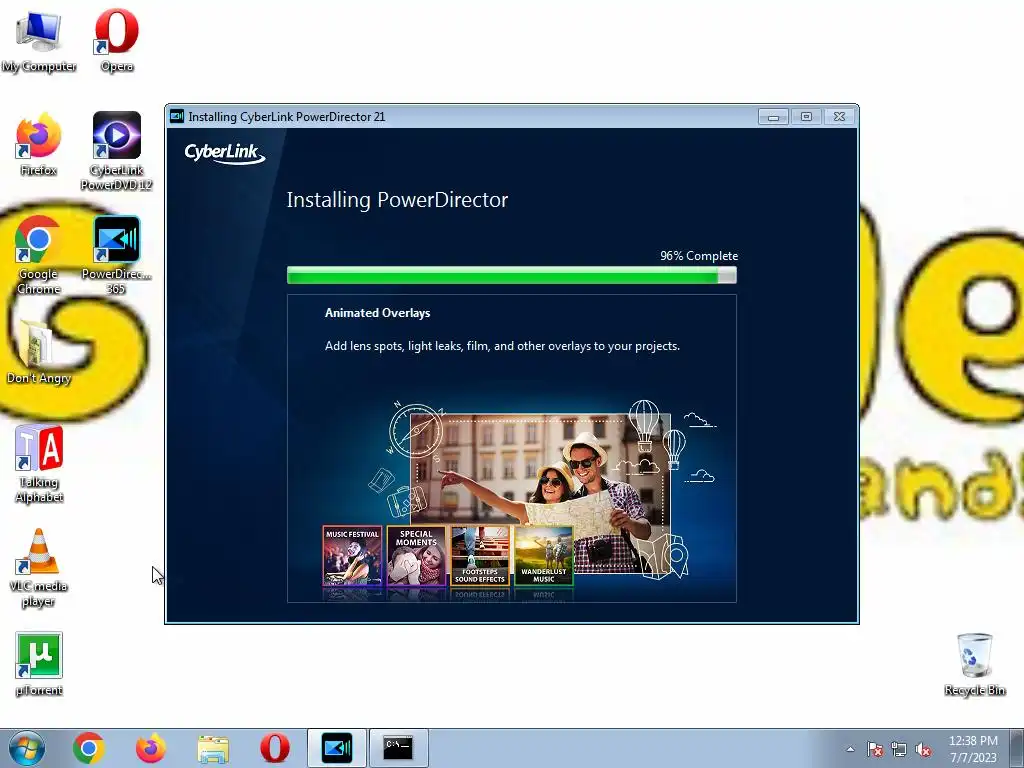
Task: Select the Recycle Bin icon
Action: [x=974, y=664]
